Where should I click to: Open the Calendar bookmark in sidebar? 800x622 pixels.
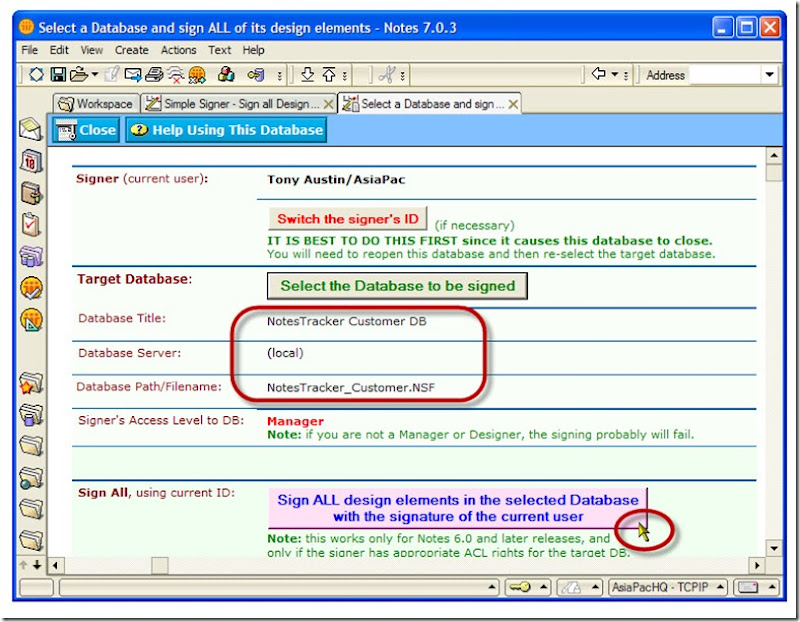coord(31,161)
